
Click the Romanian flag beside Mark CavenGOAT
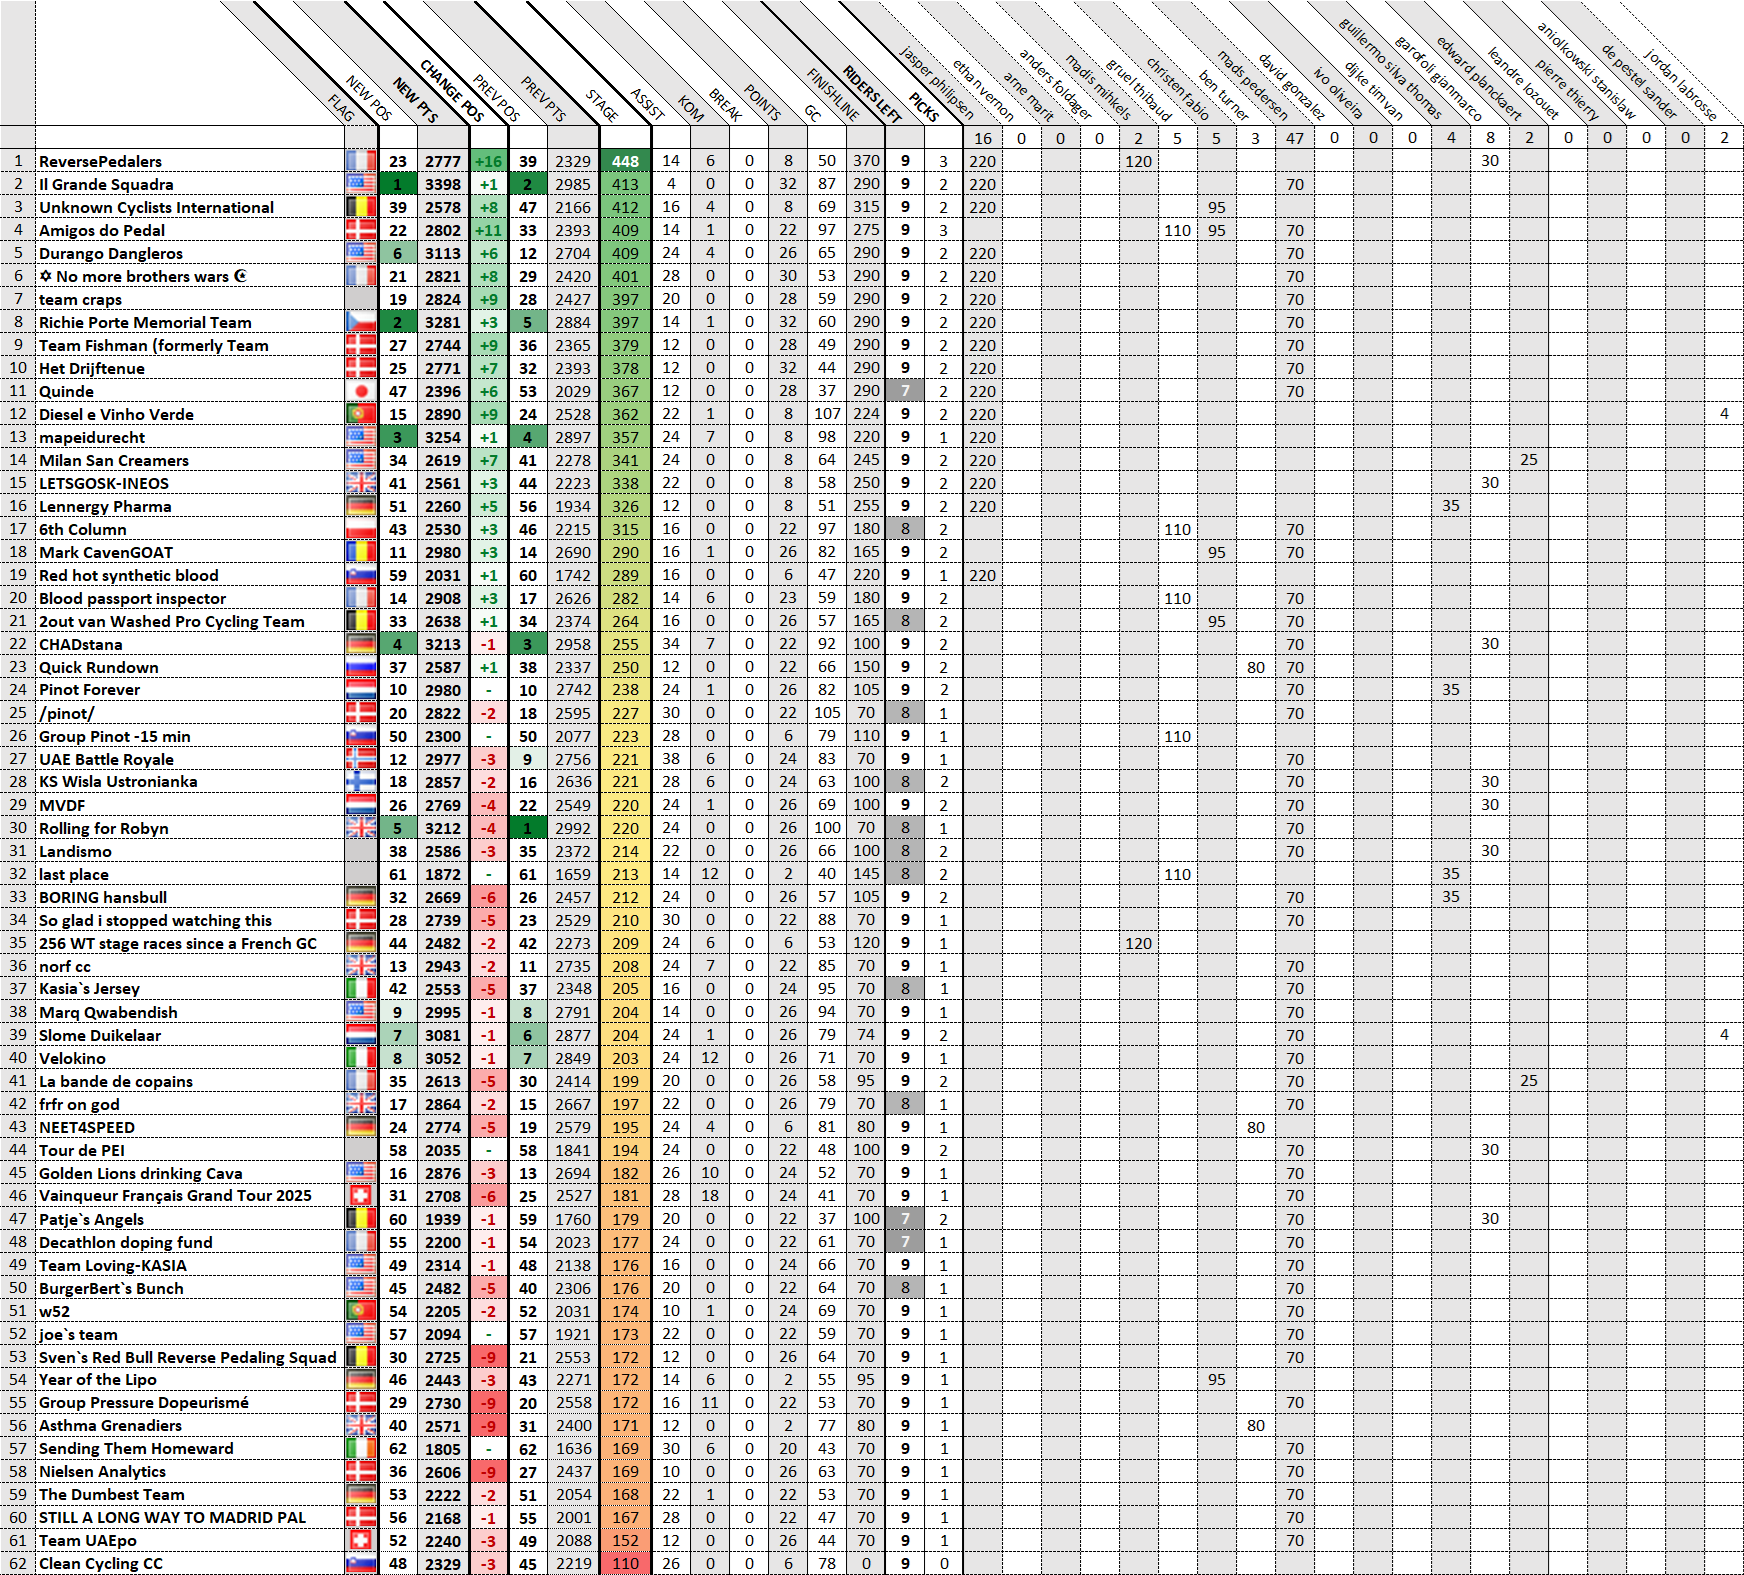coord(361,552)
